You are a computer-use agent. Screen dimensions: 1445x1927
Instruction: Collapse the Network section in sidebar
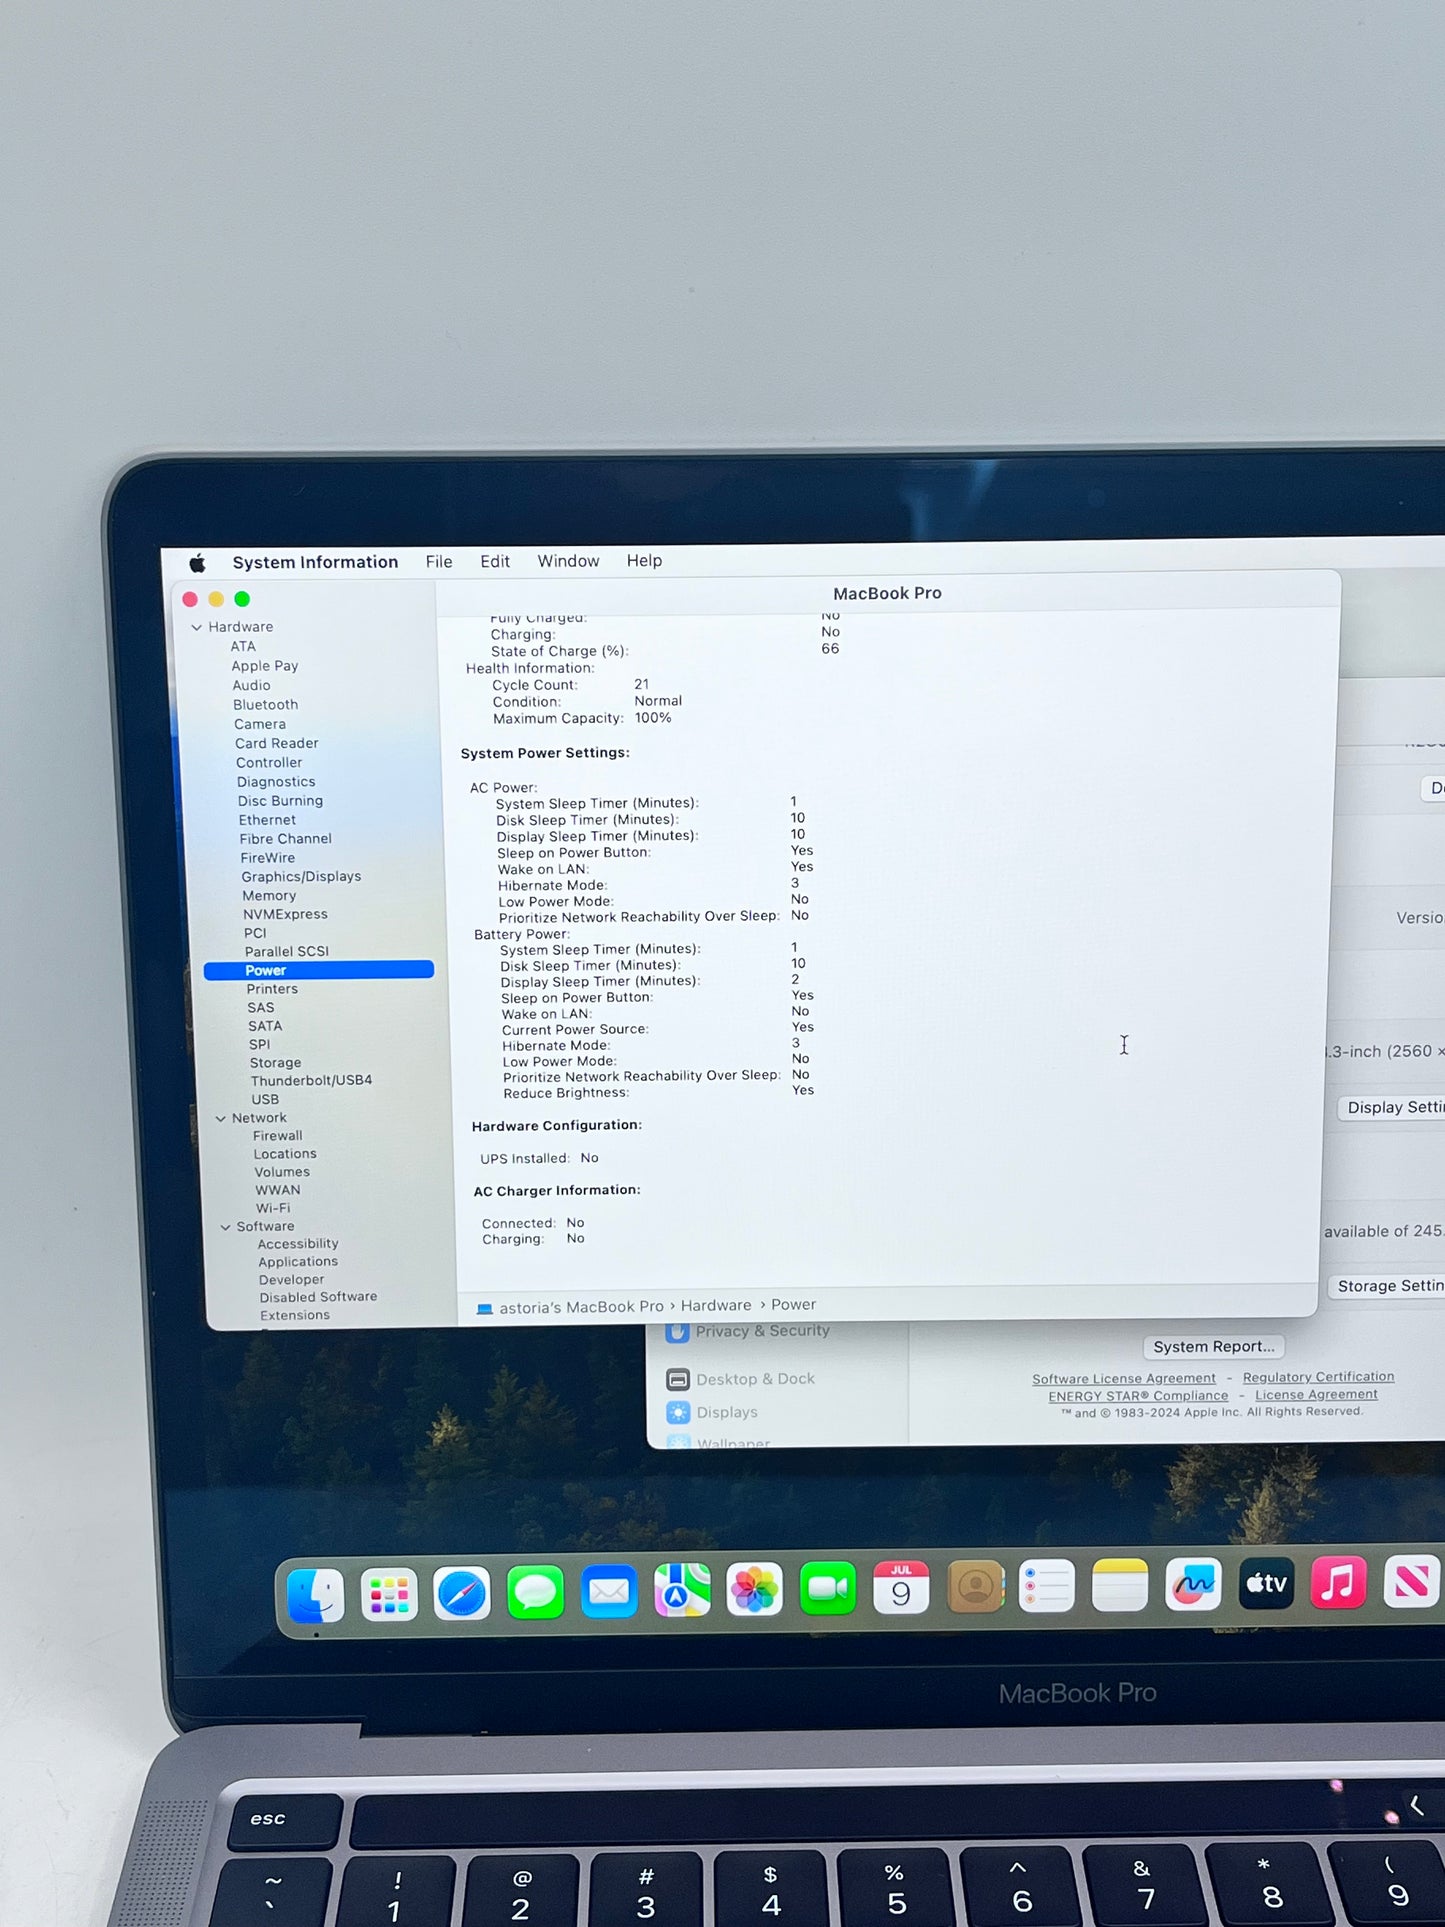pyautogui.click(x=220, y=1119)
